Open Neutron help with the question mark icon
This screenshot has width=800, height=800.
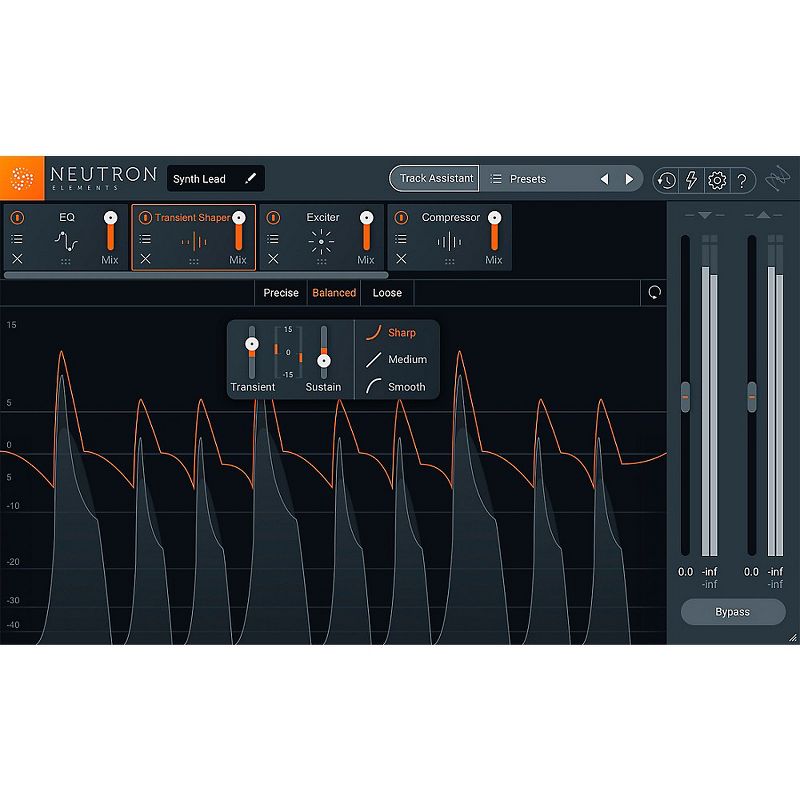click(x=742, y=180)
